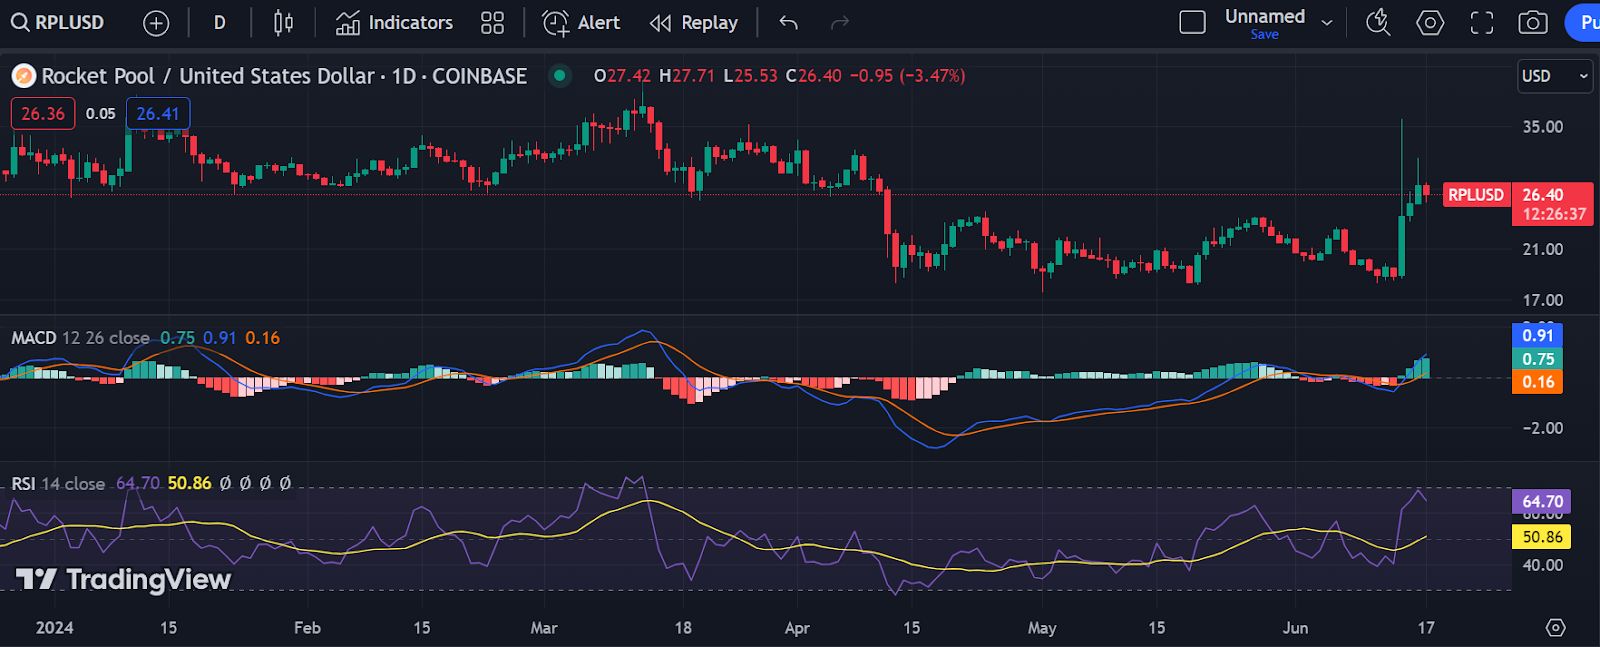Click the RPLUSD price label on axis

(x=1476, y=195)
